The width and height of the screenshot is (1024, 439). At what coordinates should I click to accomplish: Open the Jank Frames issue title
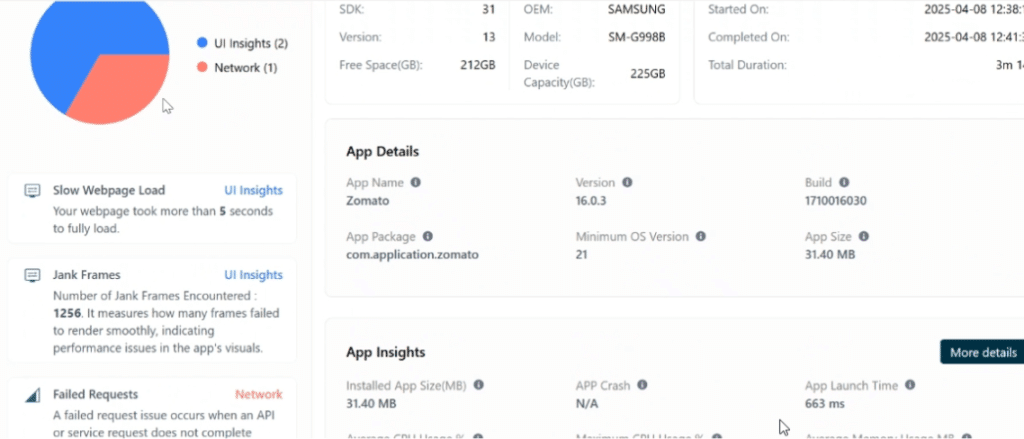(87, 275)
